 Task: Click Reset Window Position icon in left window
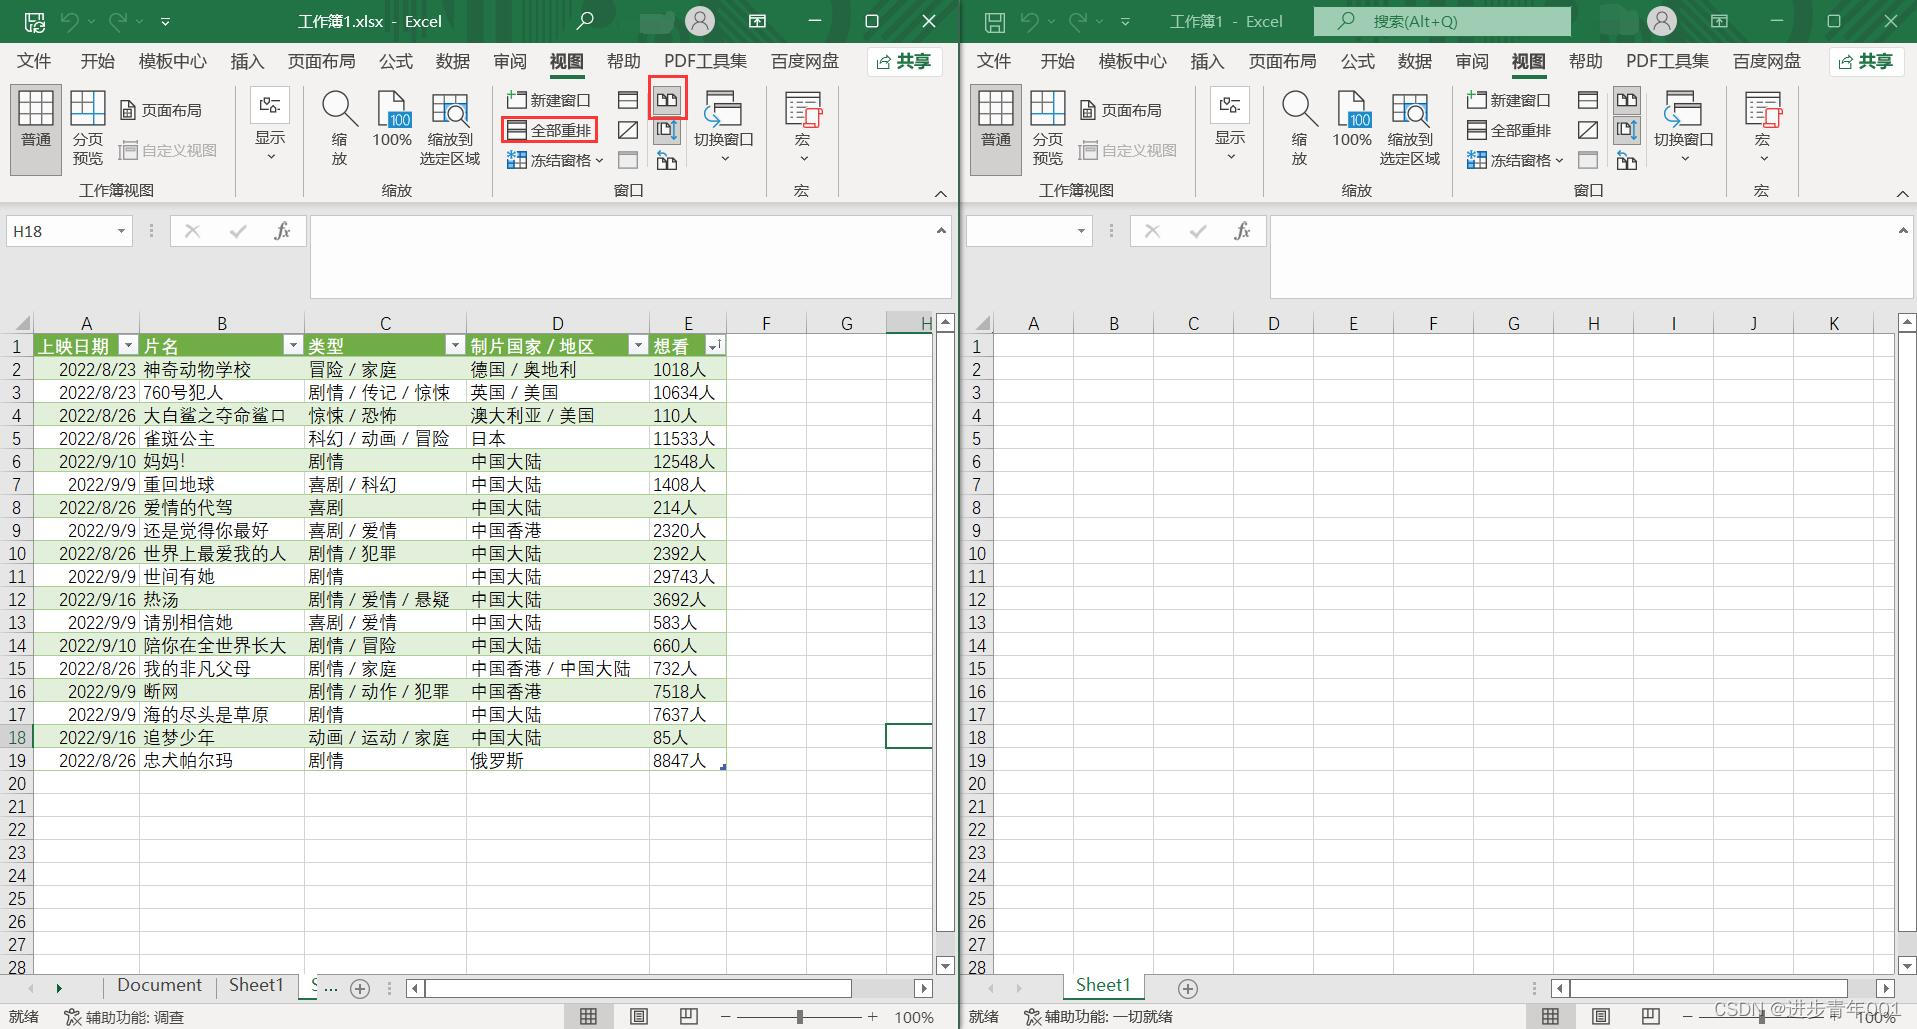pyautogui.click(x=667, y=160)
